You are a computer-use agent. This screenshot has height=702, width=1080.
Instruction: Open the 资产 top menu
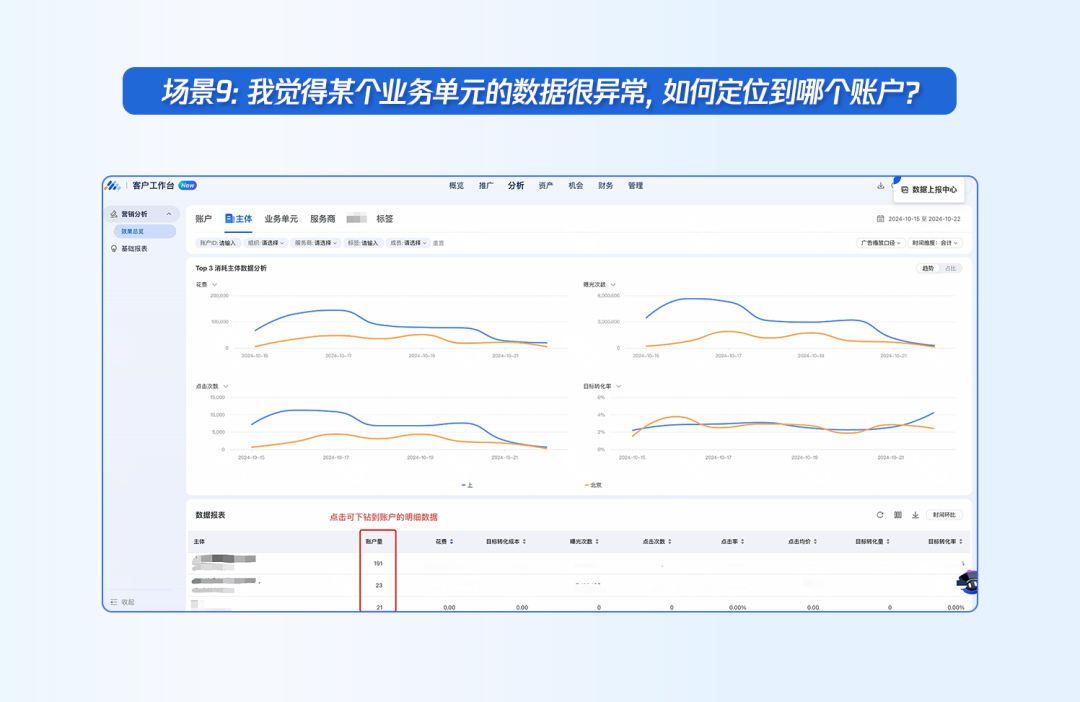(546, 186)
